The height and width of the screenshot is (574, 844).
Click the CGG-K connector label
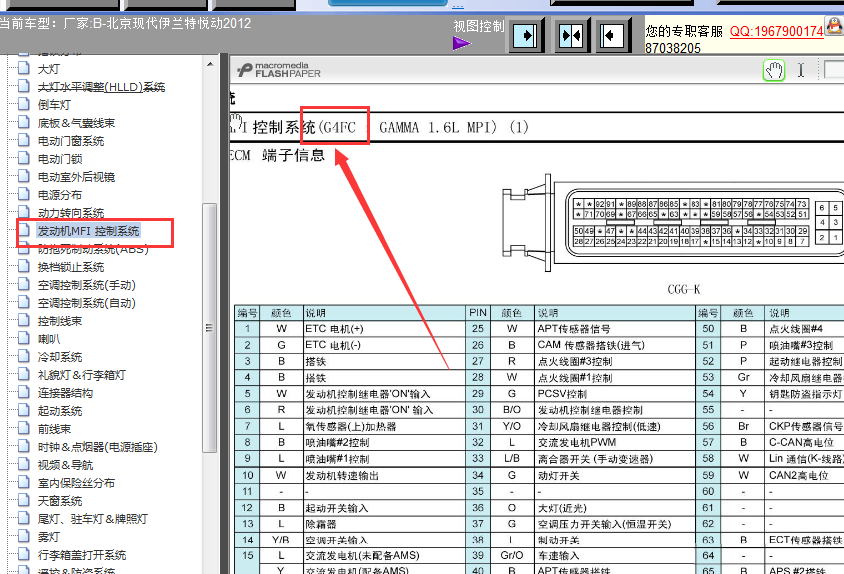tap(684, 290)
